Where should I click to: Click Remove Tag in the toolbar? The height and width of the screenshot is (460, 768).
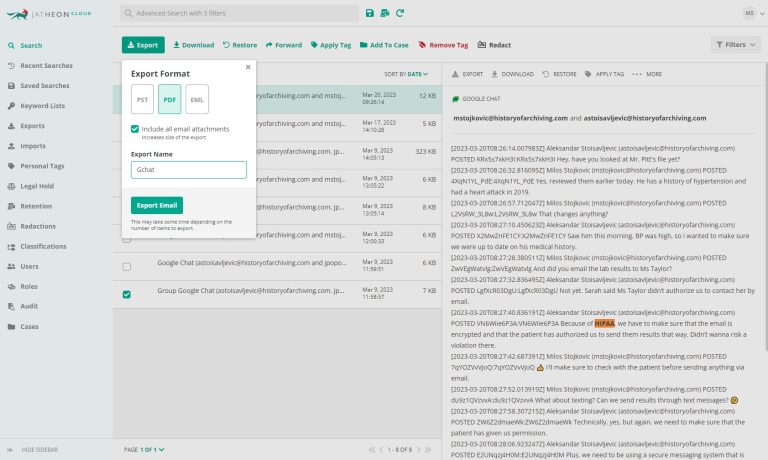click(x=443, y=45)
